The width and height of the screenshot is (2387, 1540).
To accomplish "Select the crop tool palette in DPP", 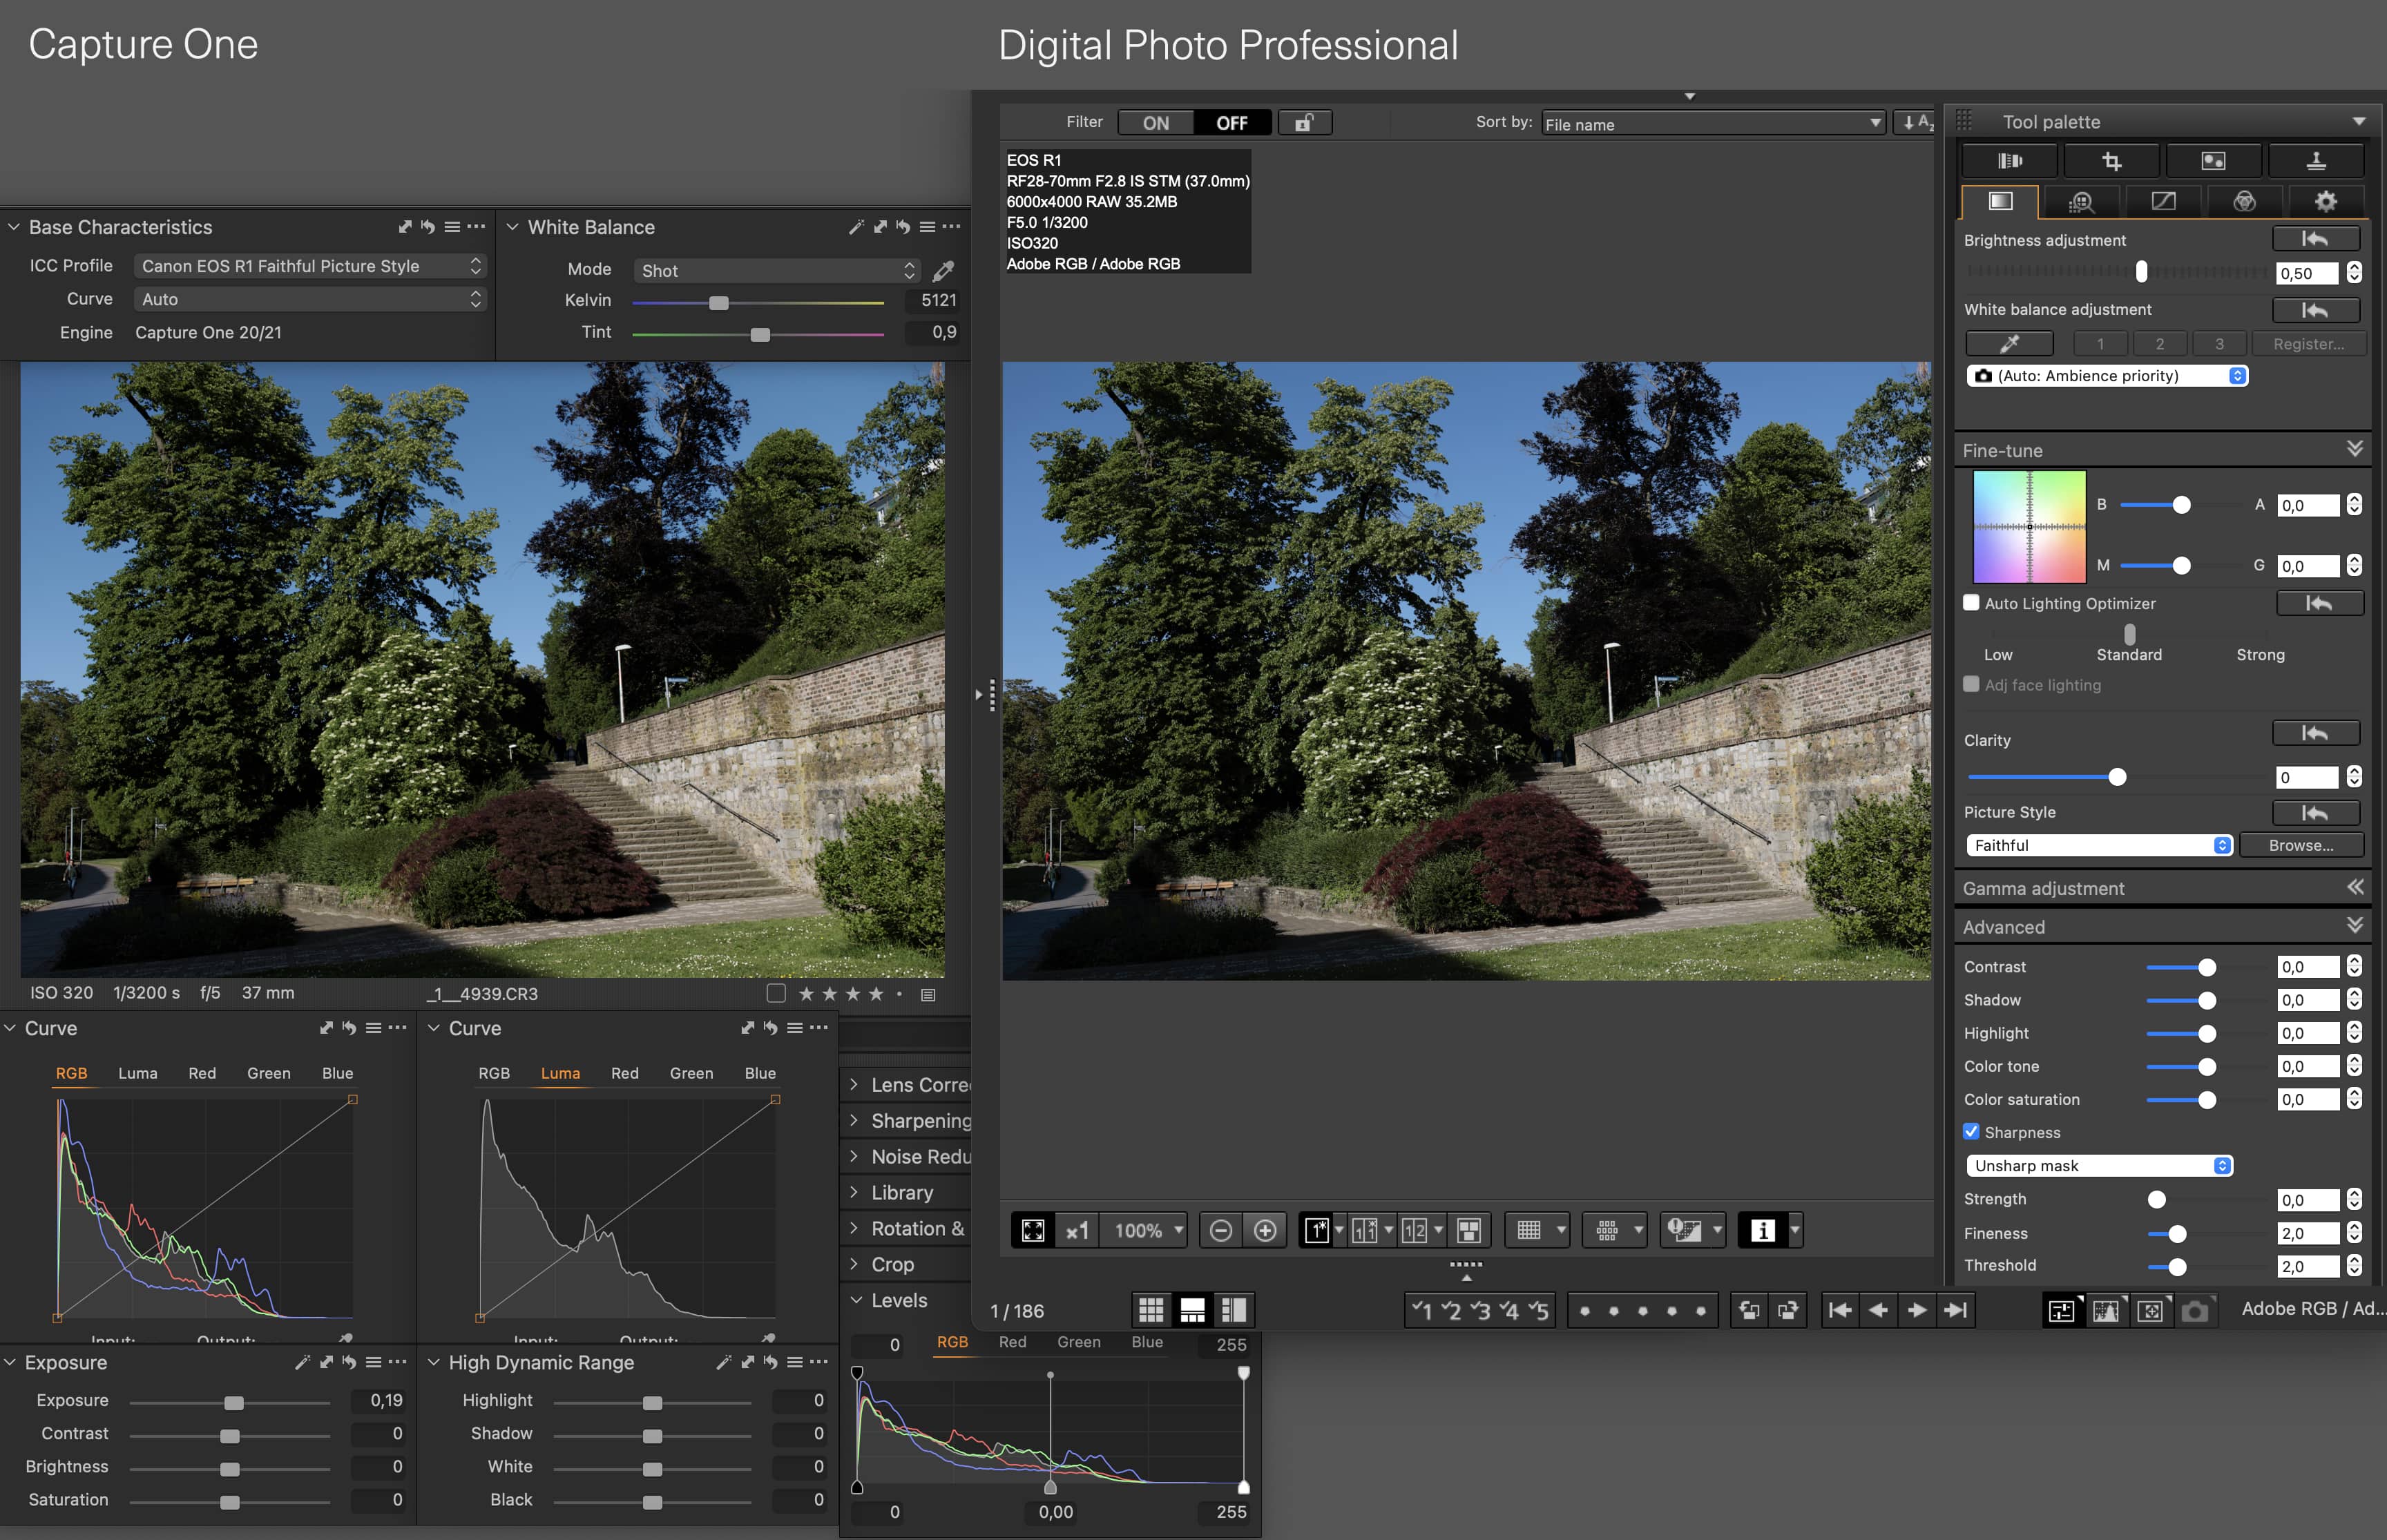I will tap(2111, 160).
